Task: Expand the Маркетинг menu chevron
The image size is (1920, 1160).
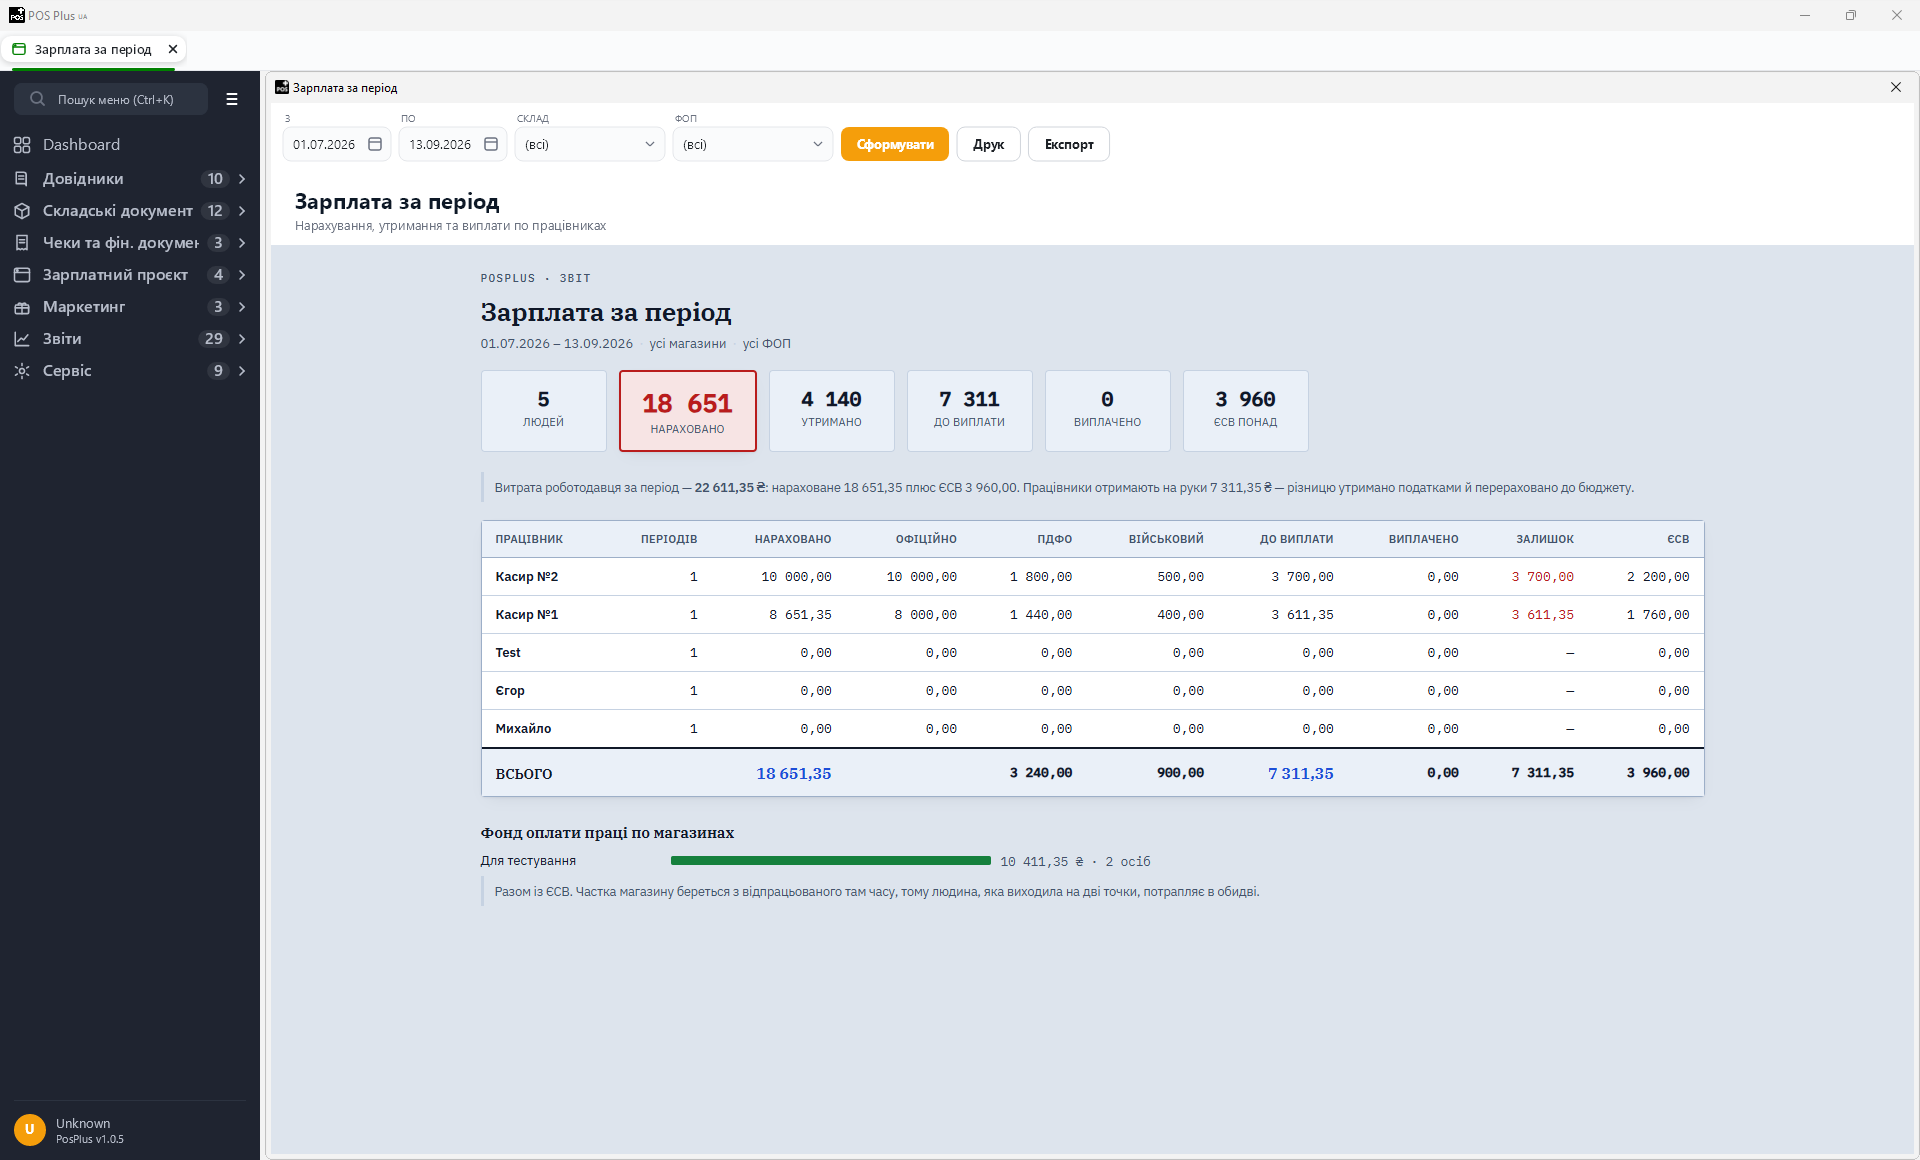Action: (x=242, y=307)
